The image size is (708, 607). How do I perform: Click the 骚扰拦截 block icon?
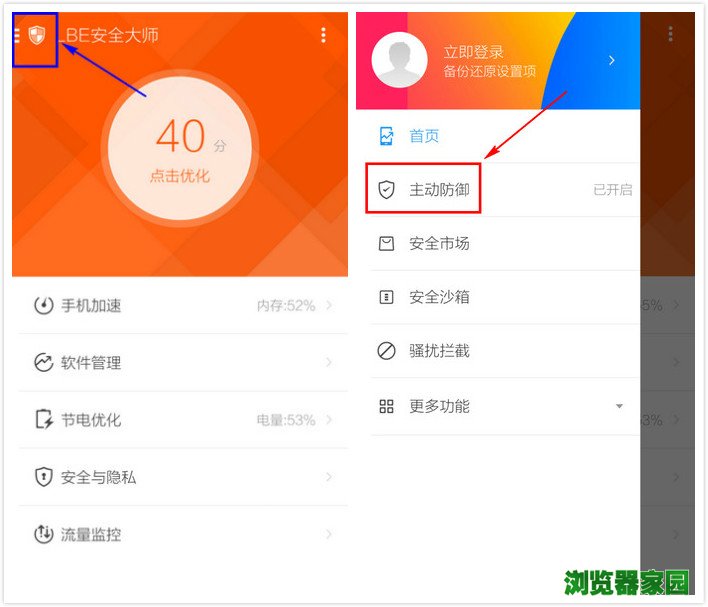tap(386, 351)
